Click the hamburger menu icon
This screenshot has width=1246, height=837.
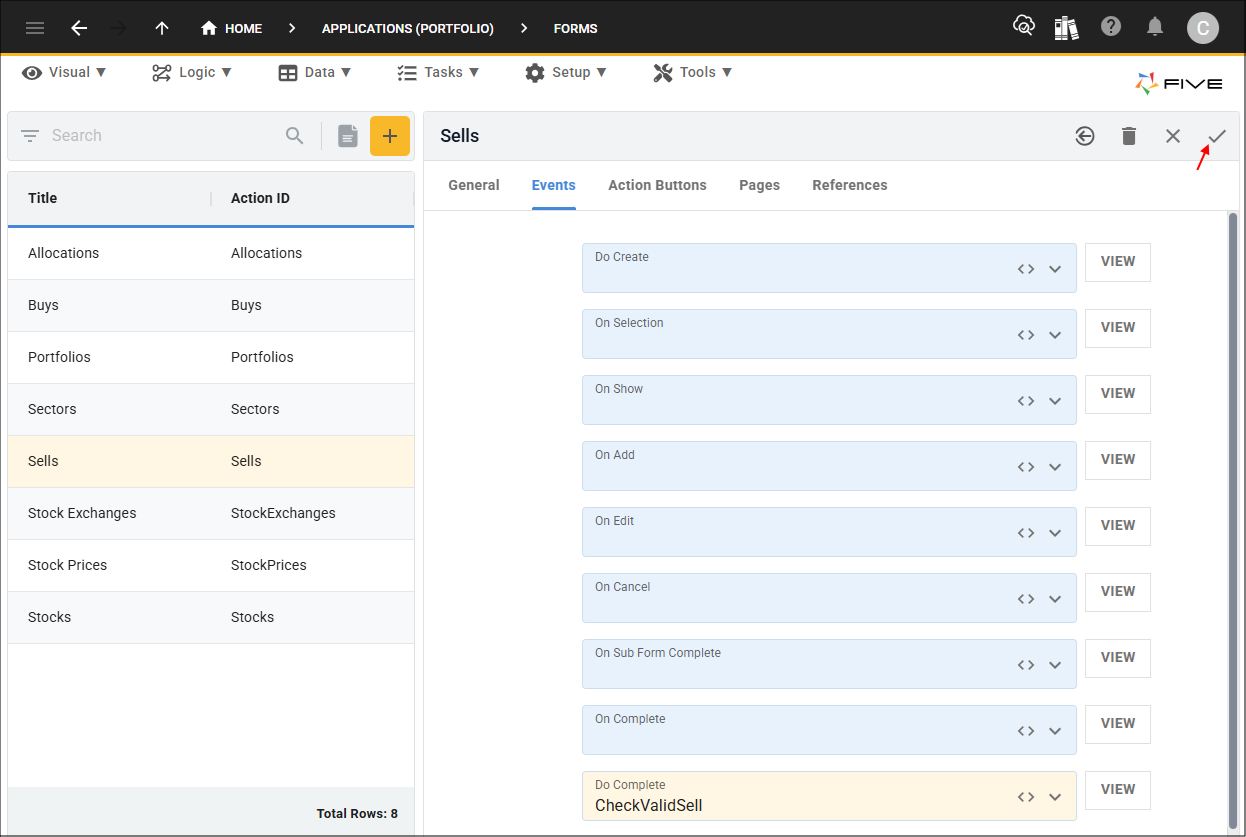[x=35, y=28]
